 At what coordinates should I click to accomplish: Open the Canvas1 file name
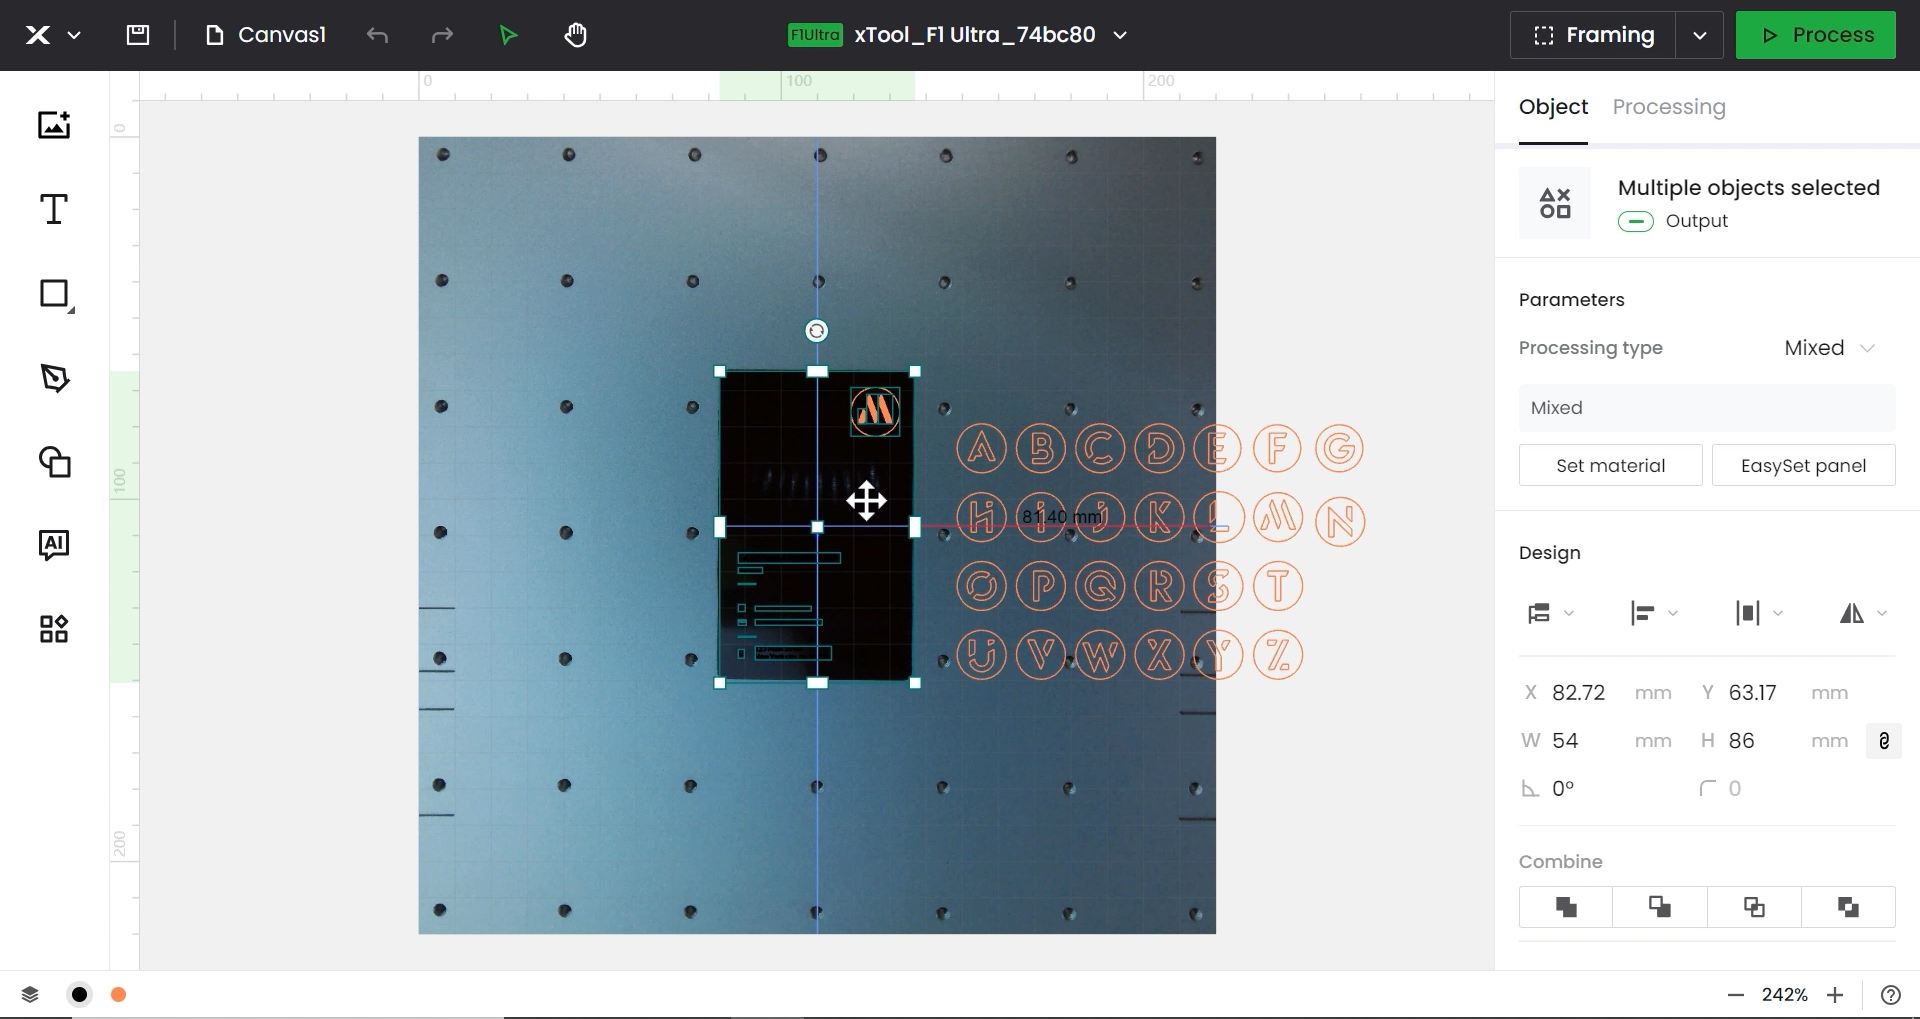click(x=266, y=35)
